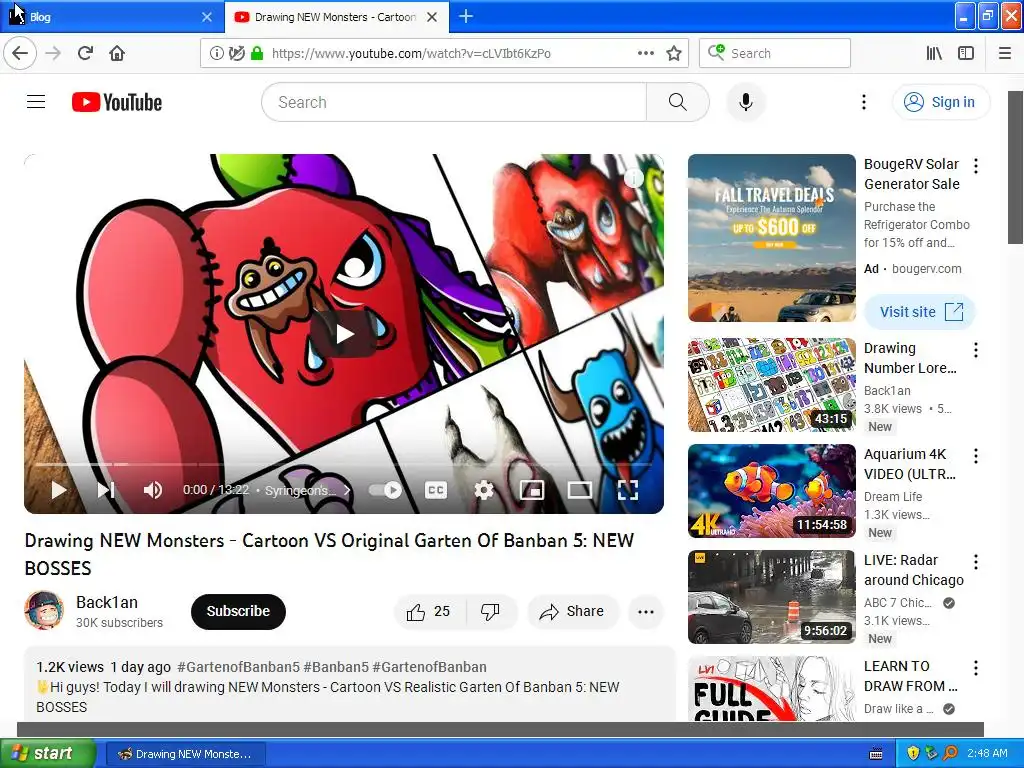Close the Drawing NEW Monsters tab

click(432, 17)
